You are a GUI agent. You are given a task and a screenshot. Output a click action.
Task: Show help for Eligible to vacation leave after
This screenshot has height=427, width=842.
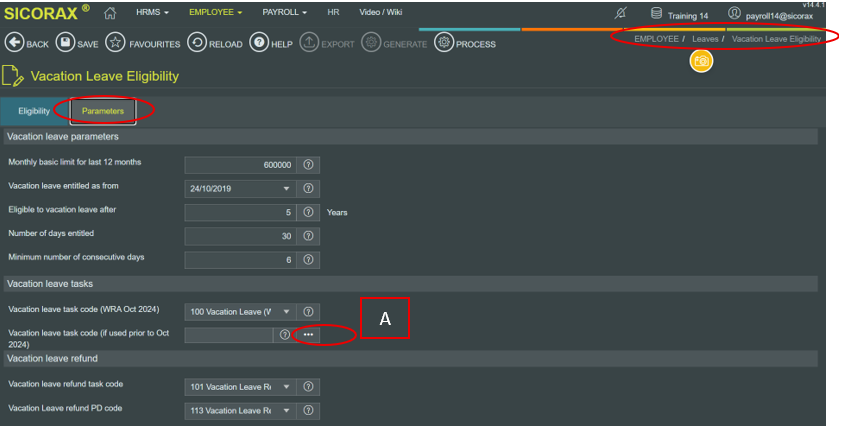pos(308,212)
